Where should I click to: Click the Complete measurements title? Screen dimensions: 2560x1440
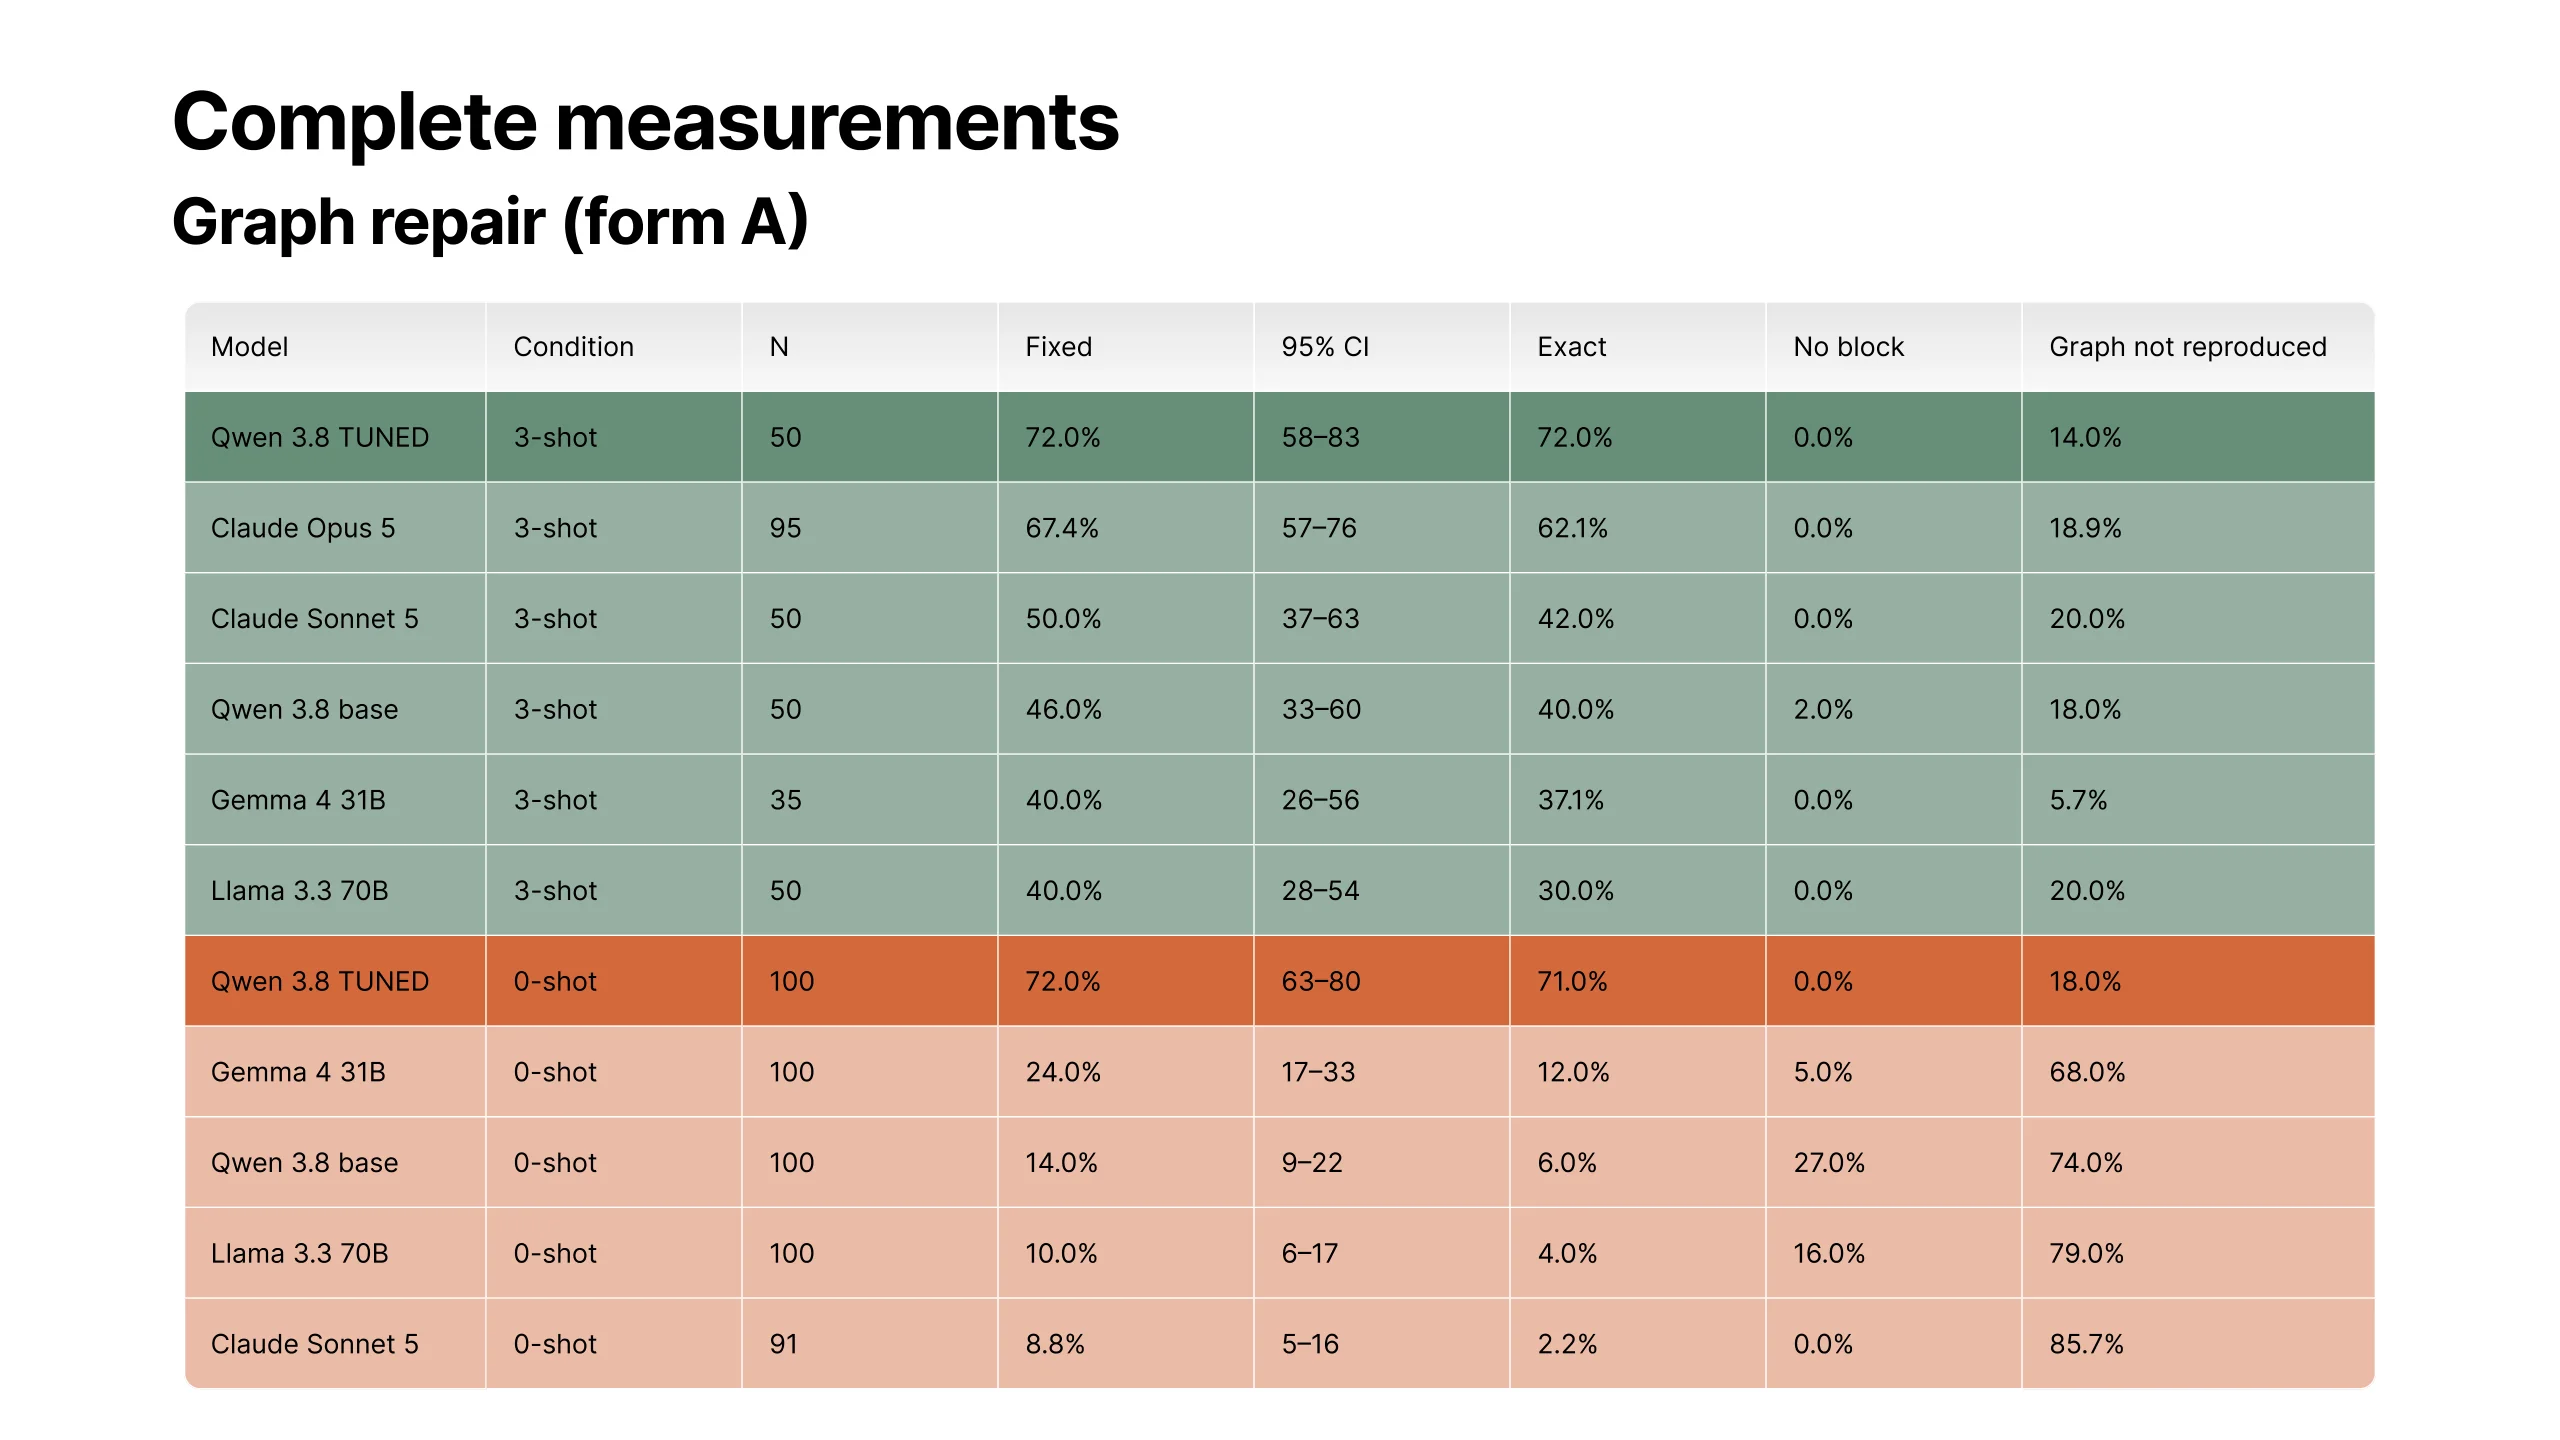coord(645,122)
